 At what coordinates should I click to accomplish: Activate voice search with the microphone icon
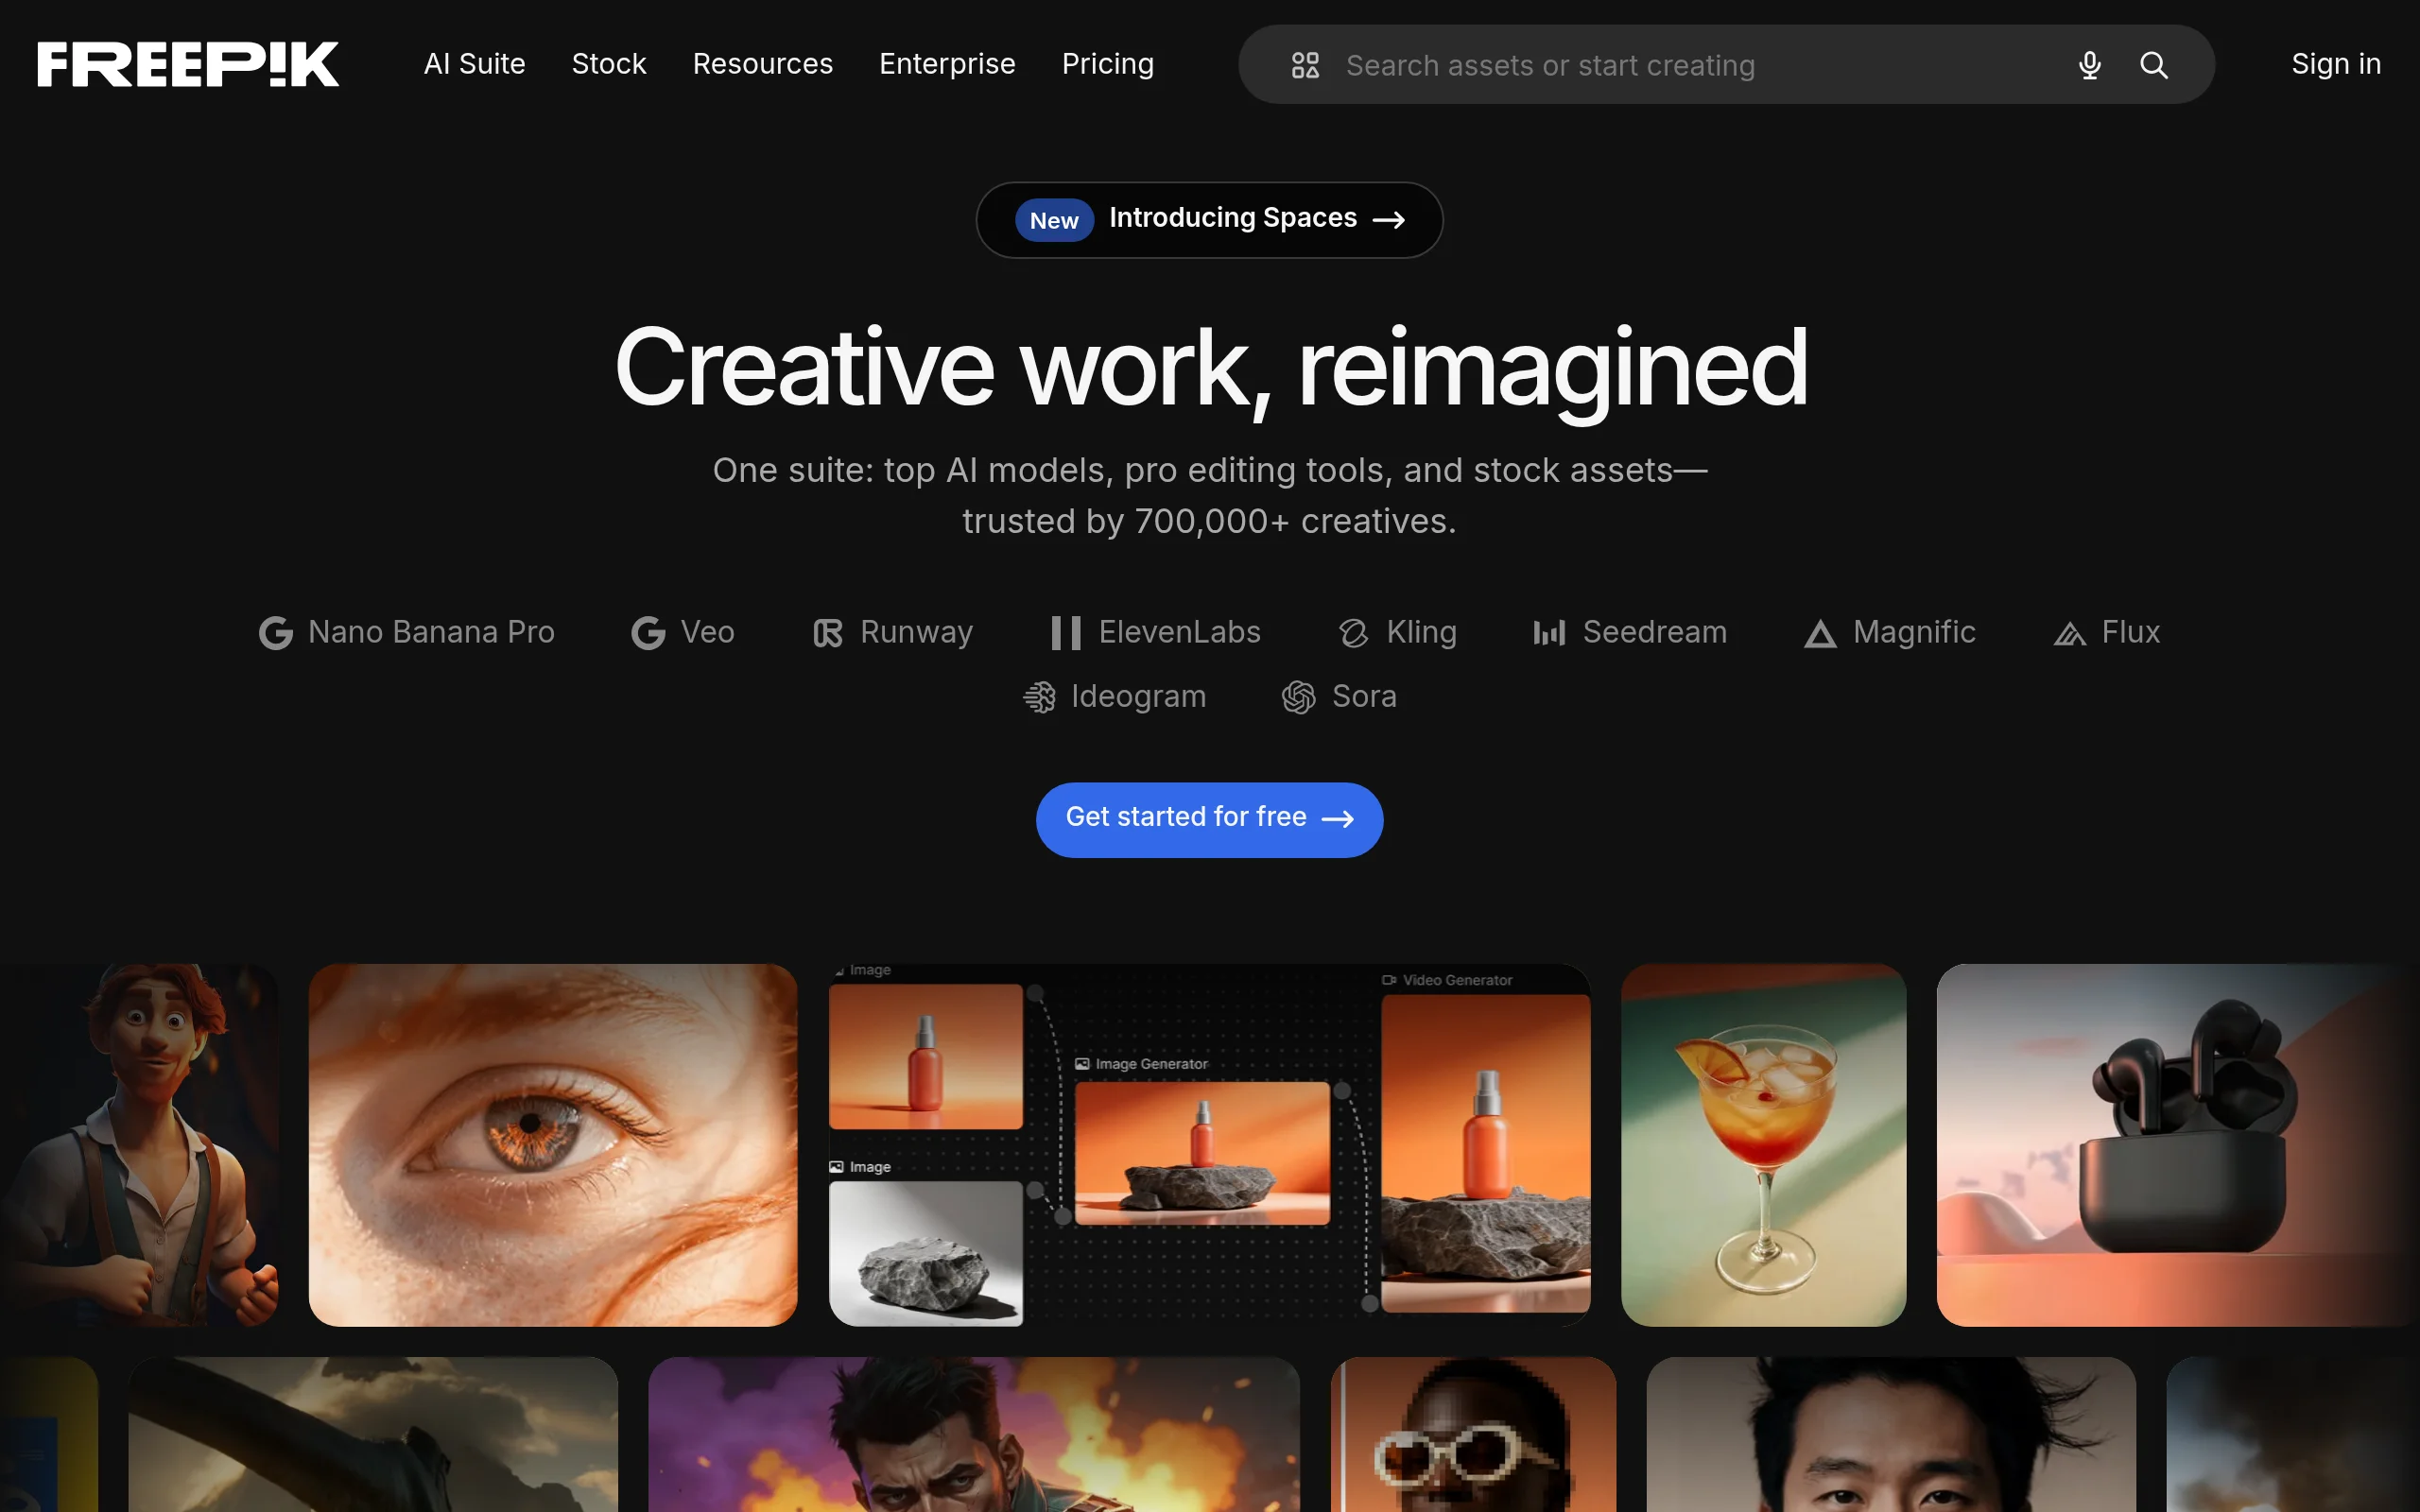(x=2090, y=65)
